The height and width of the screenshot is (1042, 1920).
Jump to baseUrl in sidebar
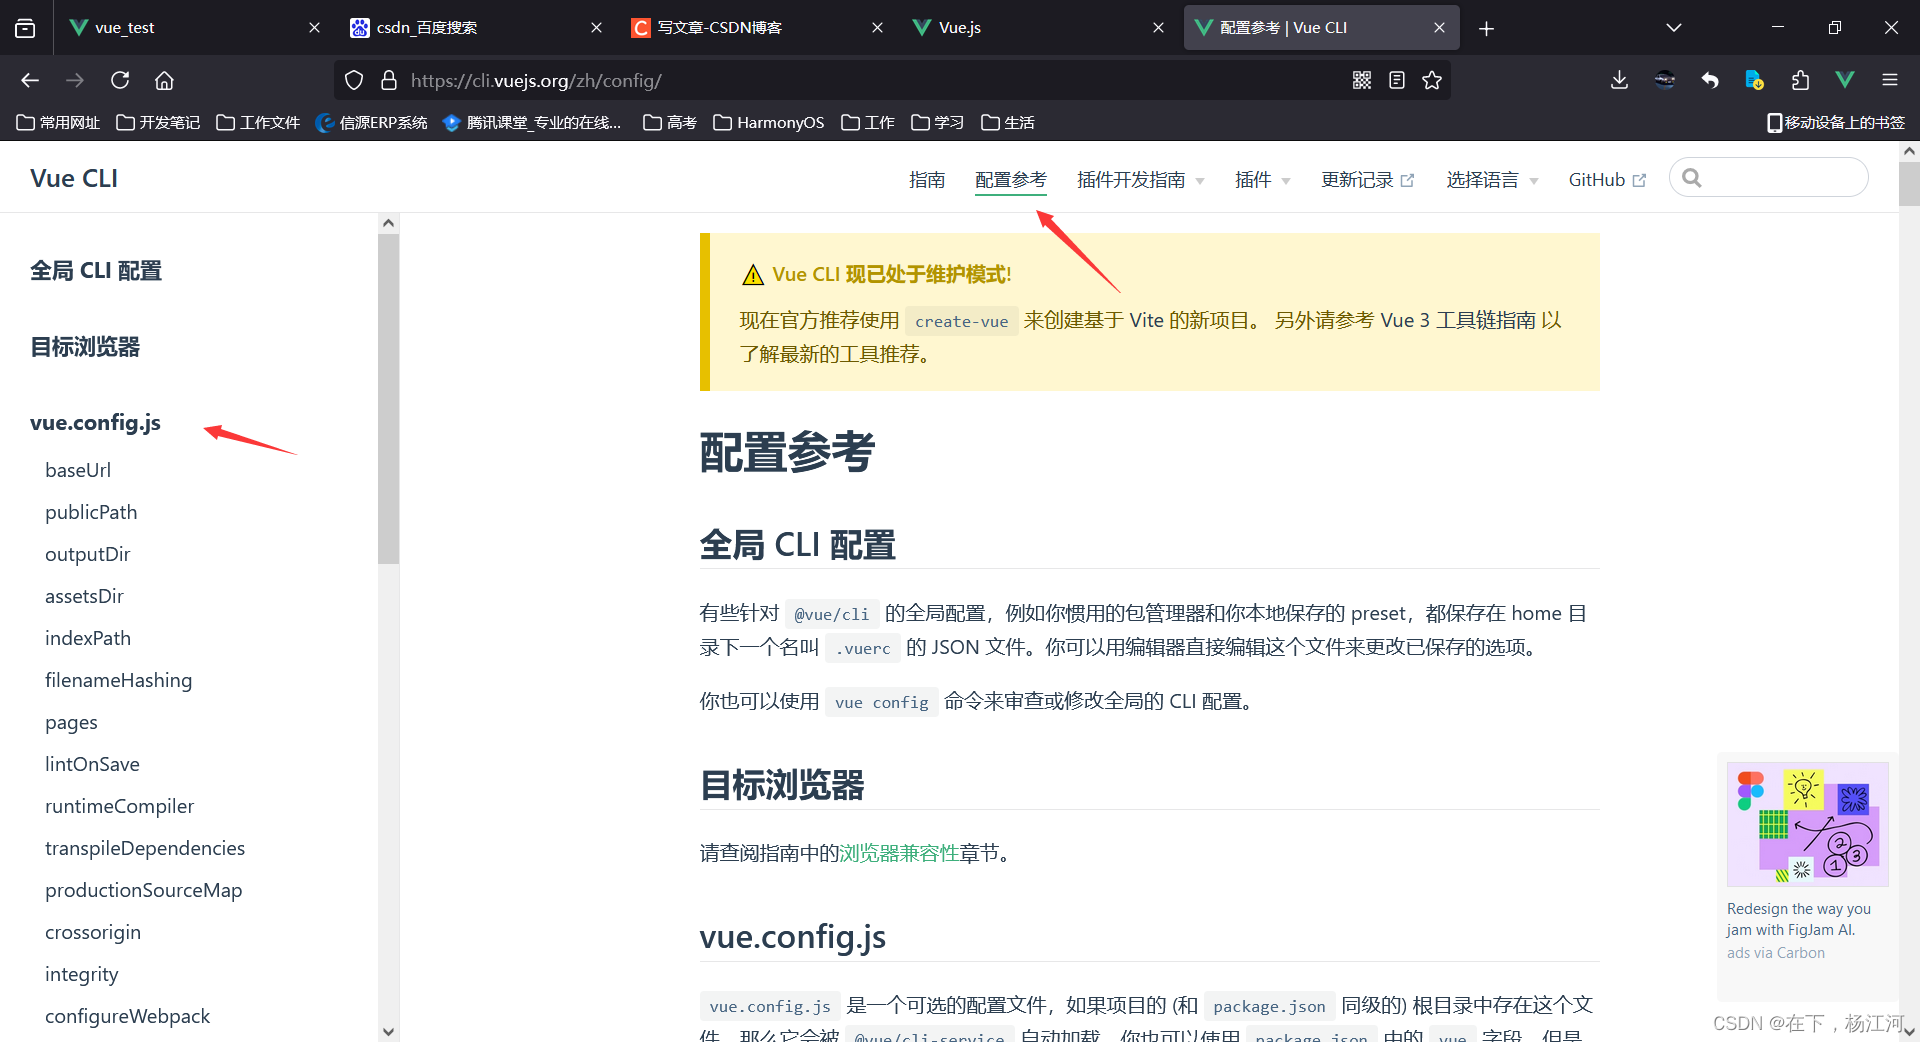click(78, 470)
